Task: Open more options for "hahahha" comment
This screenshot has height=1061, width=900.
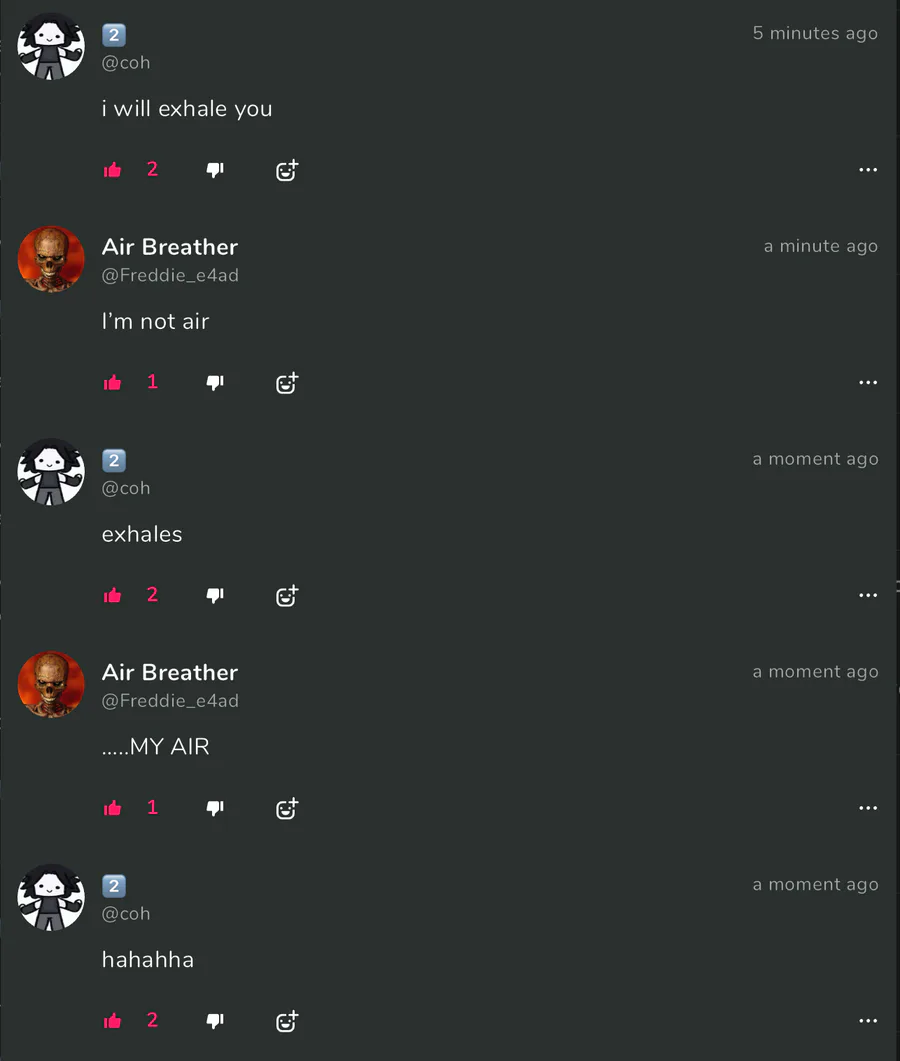Action: 868,1020
